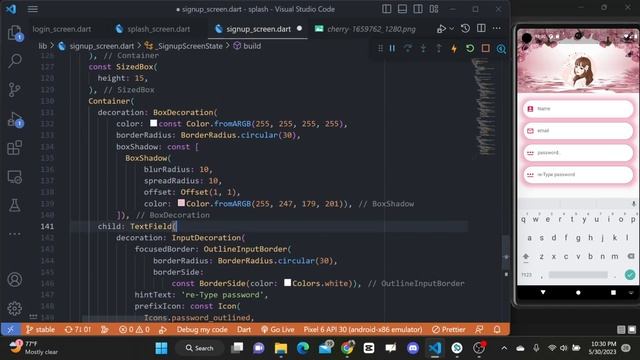Viewport: 640px width, 360px height.
Task: Switch to the login_screen.dart tab
Action: [x=62, y=29]
